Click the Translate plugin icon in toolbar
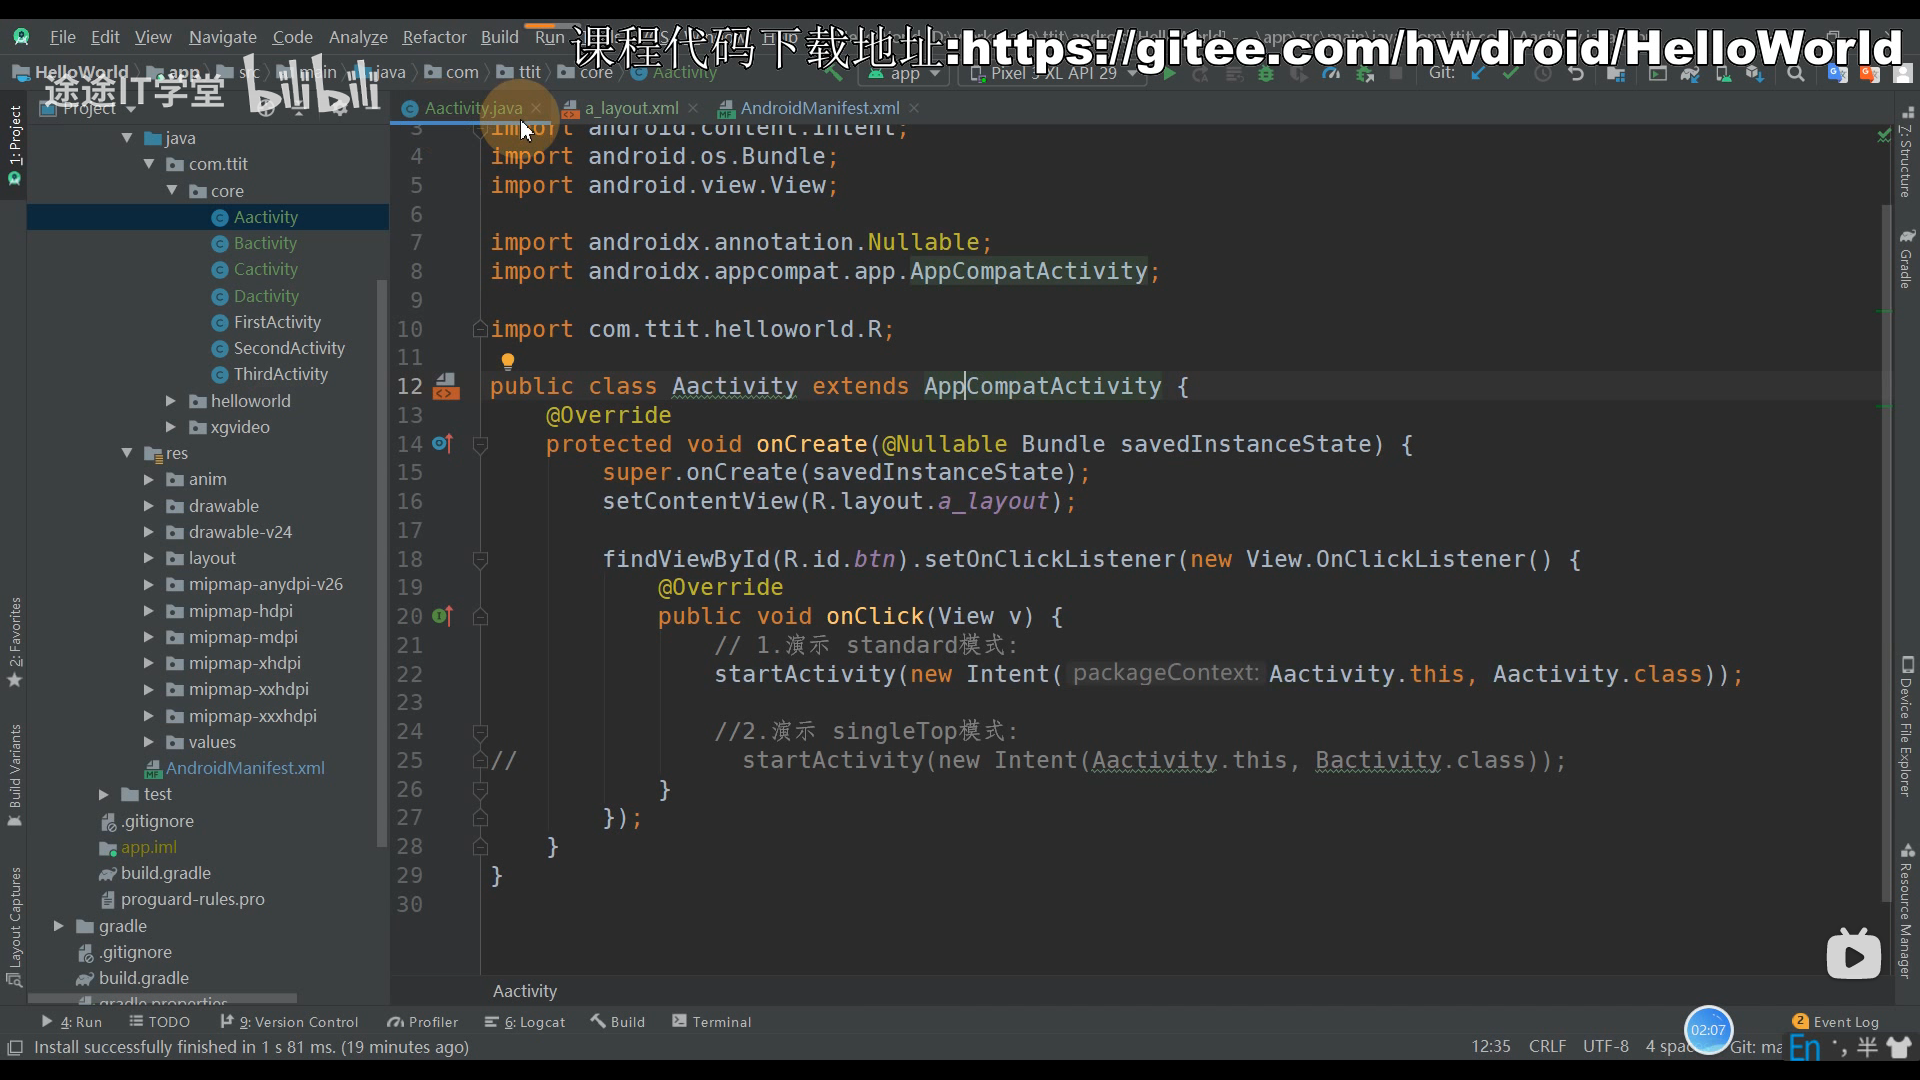The width and height of the screenshot is (1920, 1080). 1837,74
